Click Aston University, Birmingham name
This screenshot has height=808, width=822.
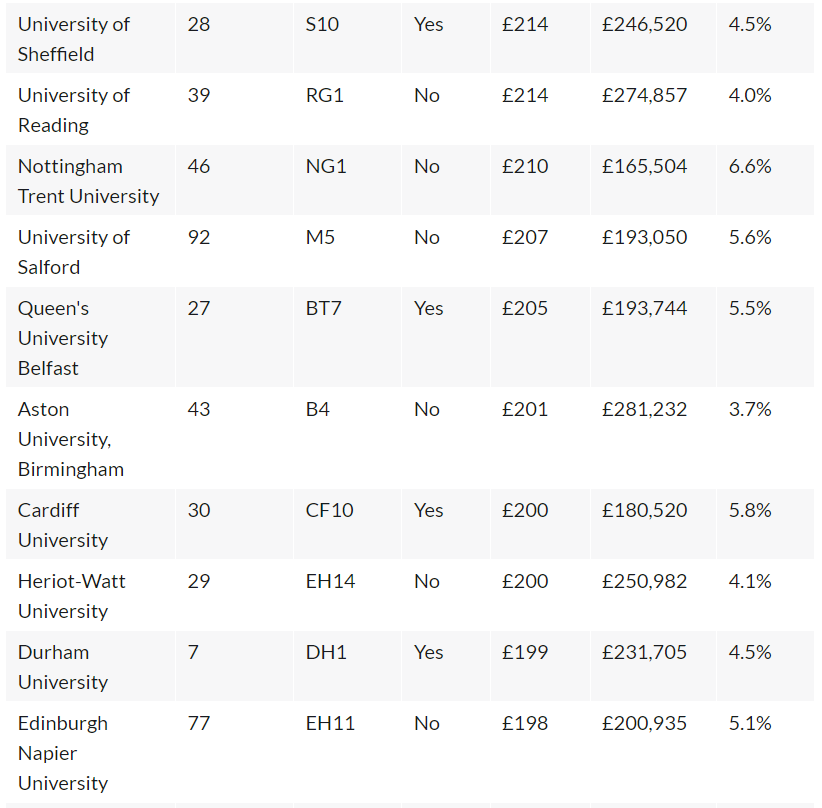(71, 439)
